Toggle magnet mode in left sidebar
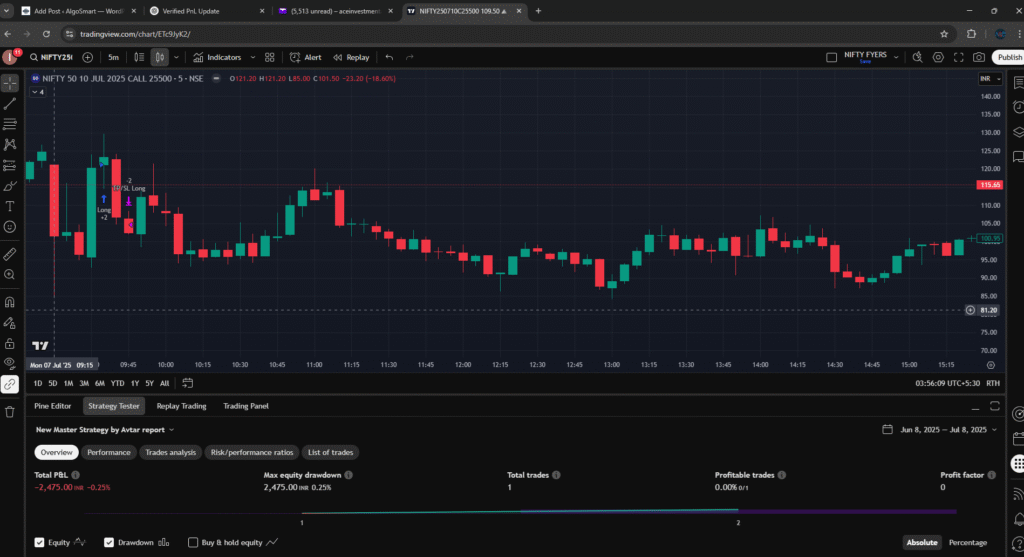The width and height of the screenshot is (1024, 557). coord(10,302)
